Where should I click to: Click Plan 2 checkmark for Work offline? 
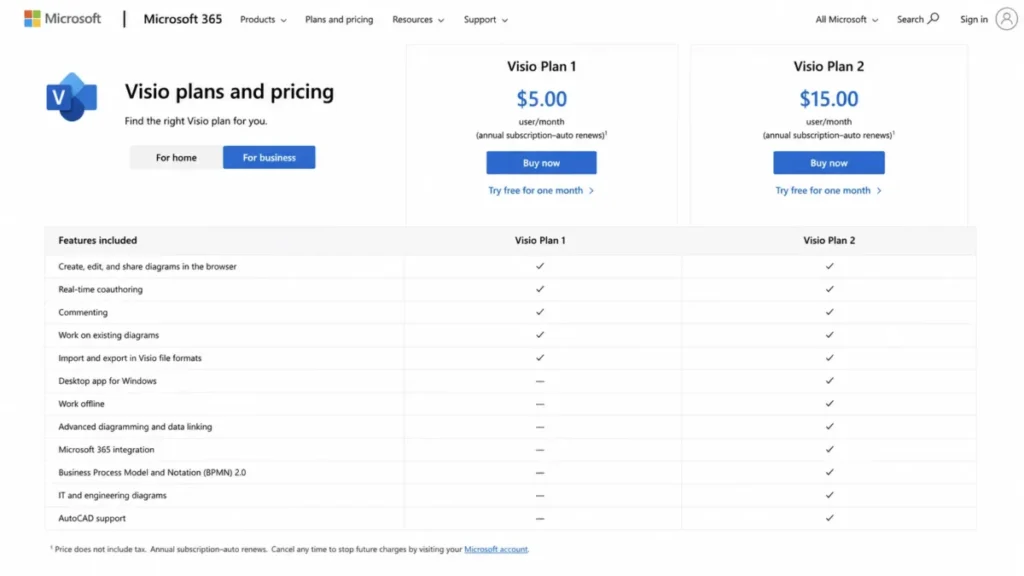click(829, 404)
